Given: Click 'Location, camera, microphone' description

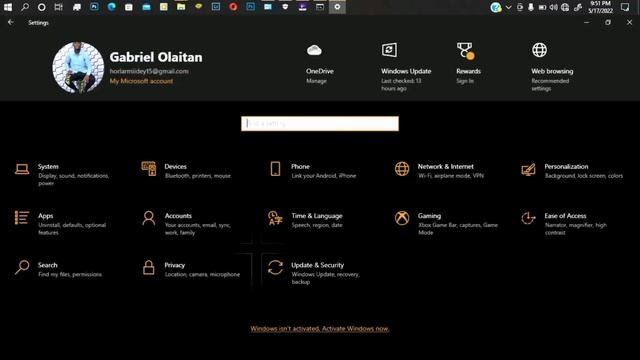Looking at the screenshot, I should pyautogui.click(x=202, y=274).
